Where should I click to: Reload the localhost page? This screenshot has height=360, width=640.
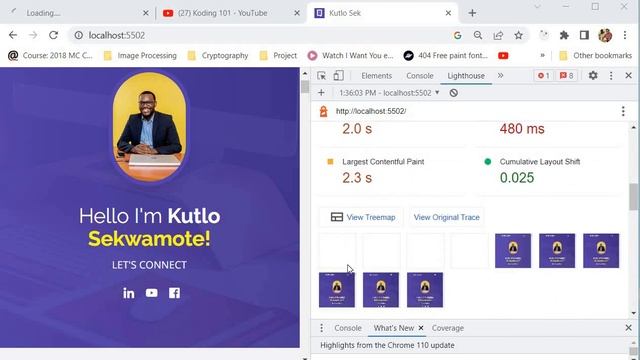(53, 36)
